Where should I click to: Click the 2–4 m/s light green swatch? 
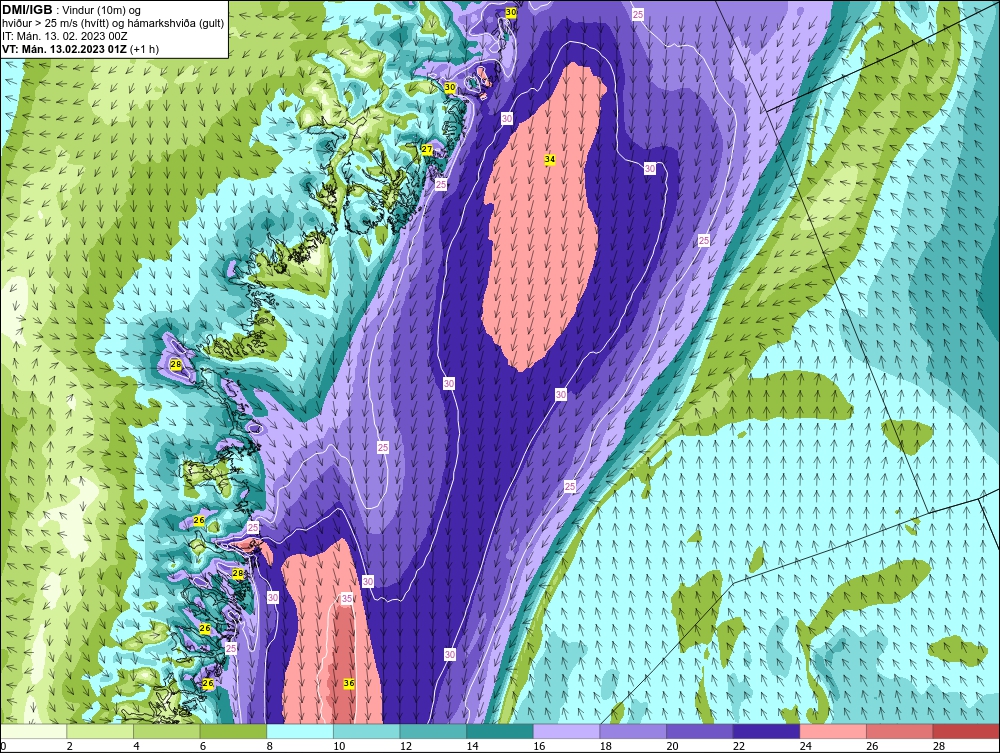point(99,731)
